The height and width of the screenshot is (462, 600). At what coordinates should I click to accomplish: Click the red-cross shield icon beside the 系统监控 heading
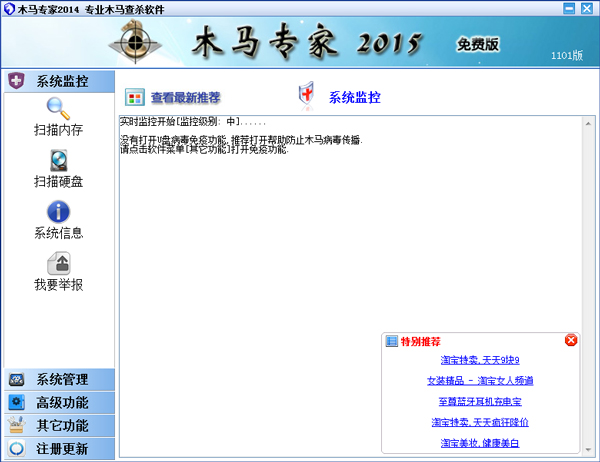(x=307, y=96)
